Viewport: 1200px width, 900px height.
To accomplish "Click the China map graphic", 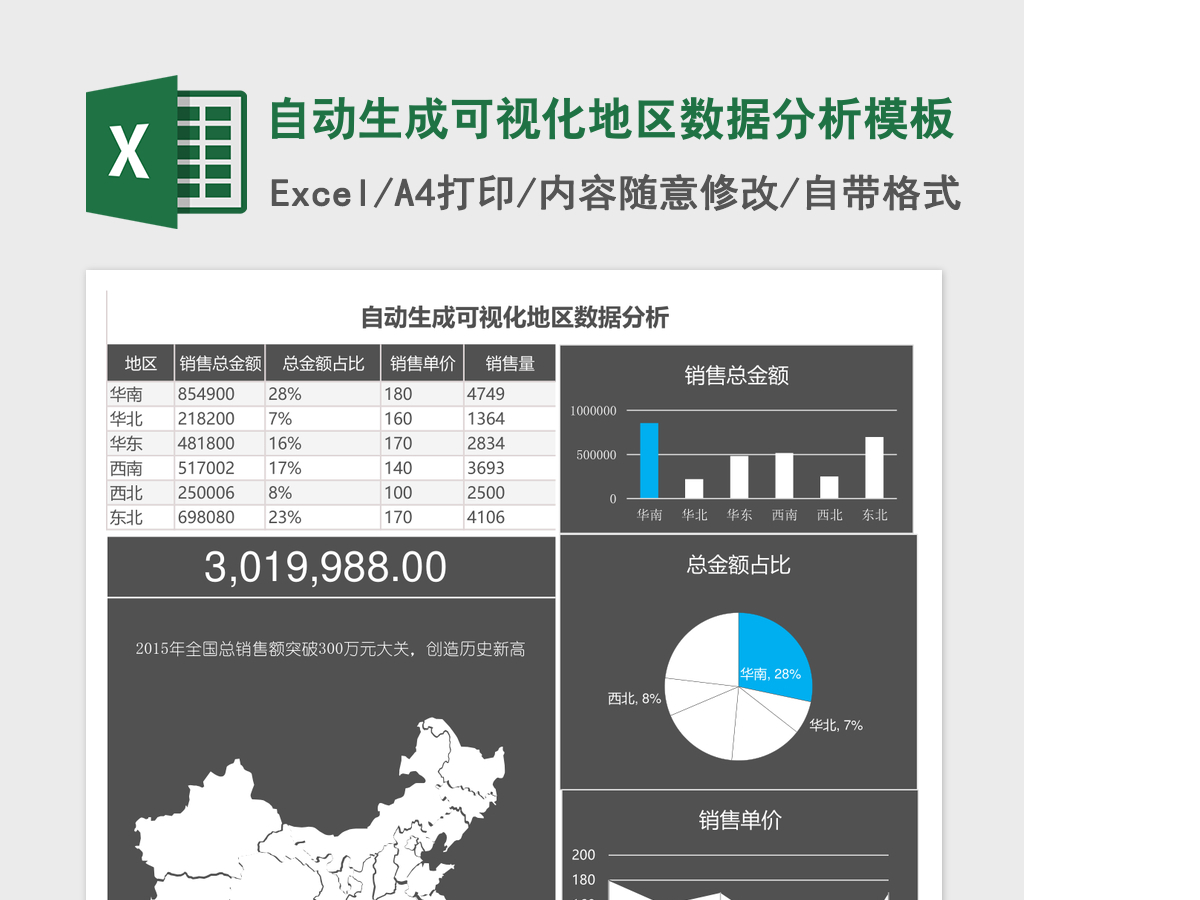I will click(320, 808).
